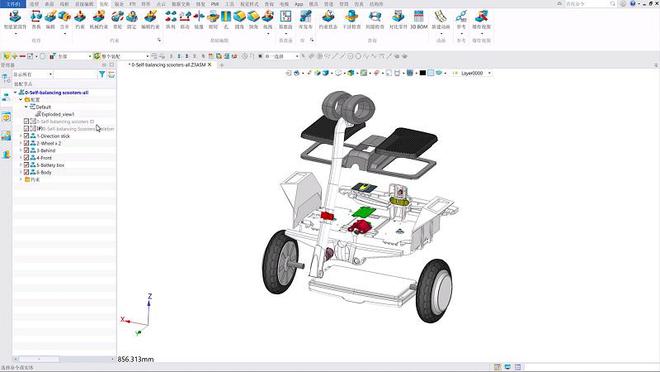Expand the 6-Body tree node
Screen dimensions: 660x372
click(x=21, y=172)
